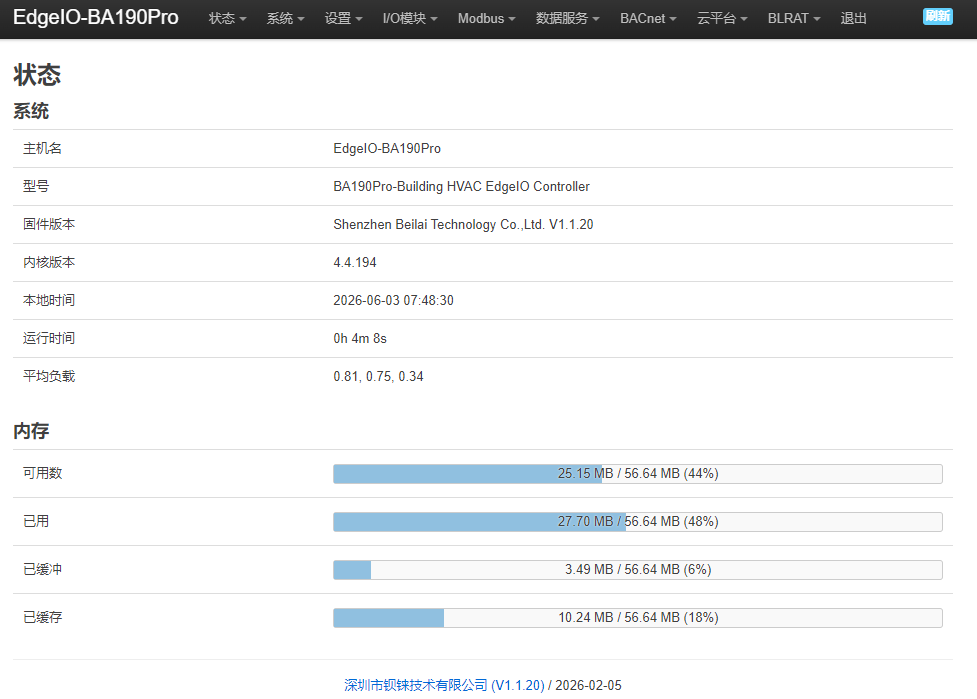This screenshot has height=699, width=977.
Task: Open the Modbus dropdown menu
Action: click(x=487, y=19)
